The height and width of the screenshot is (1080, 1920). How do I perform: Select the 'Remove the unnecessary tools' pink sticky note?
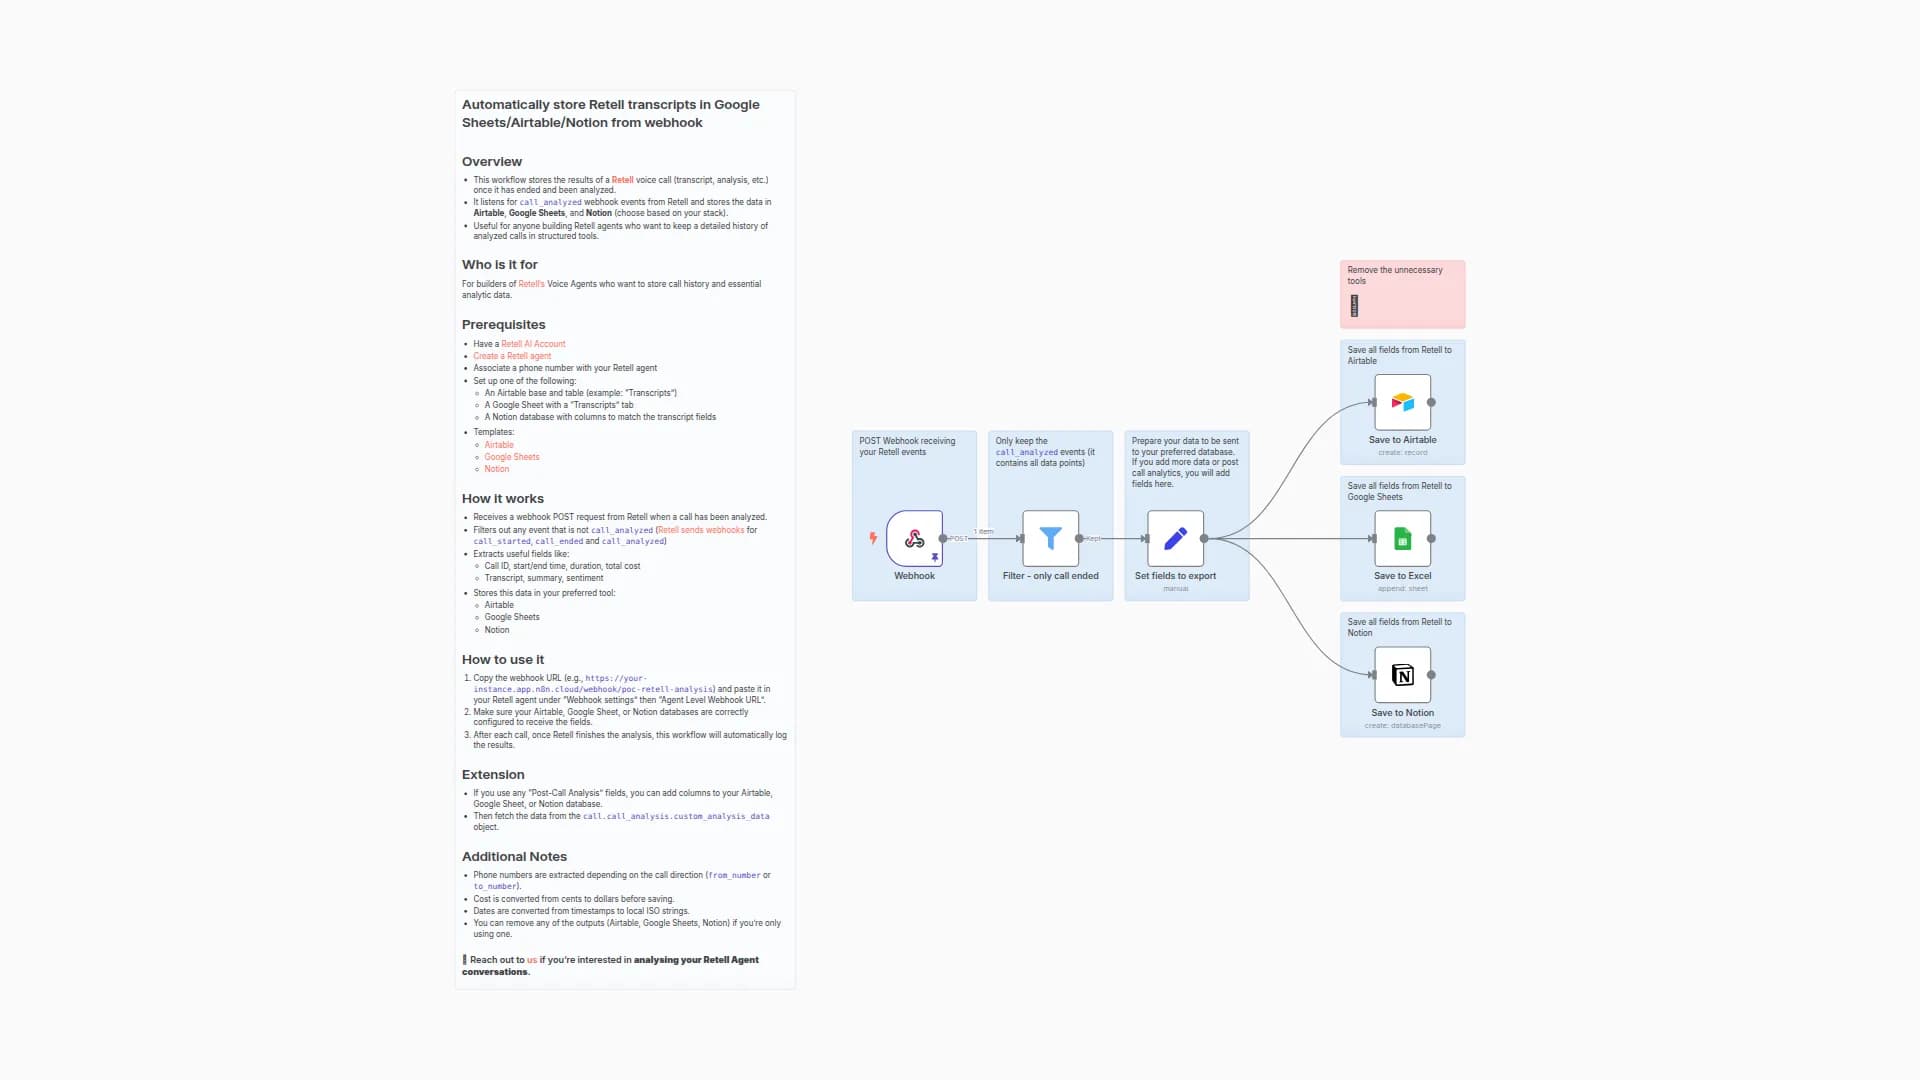click(x=1402, y=294)
